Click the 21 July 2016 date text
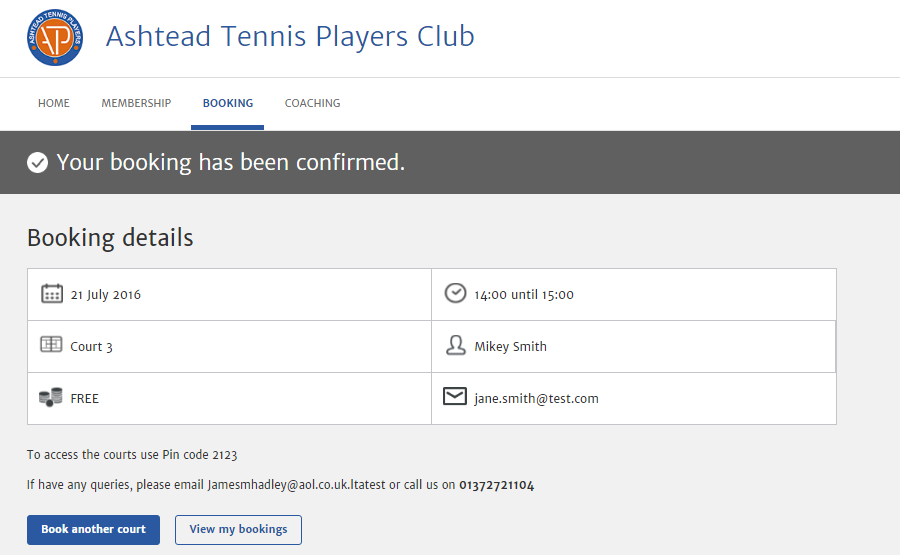 tap(105, 295)
